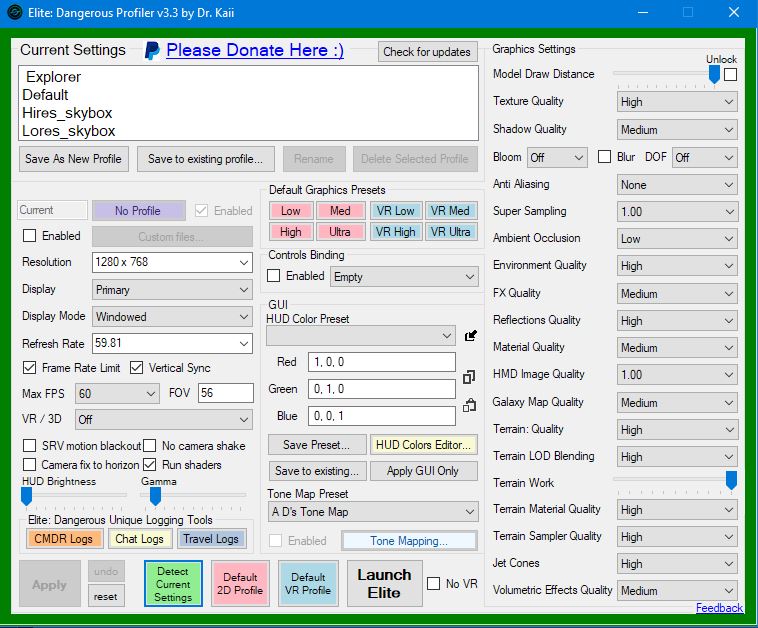Click the HUD Brightness slider handle

pyautogui.click(x=27, y=496)
